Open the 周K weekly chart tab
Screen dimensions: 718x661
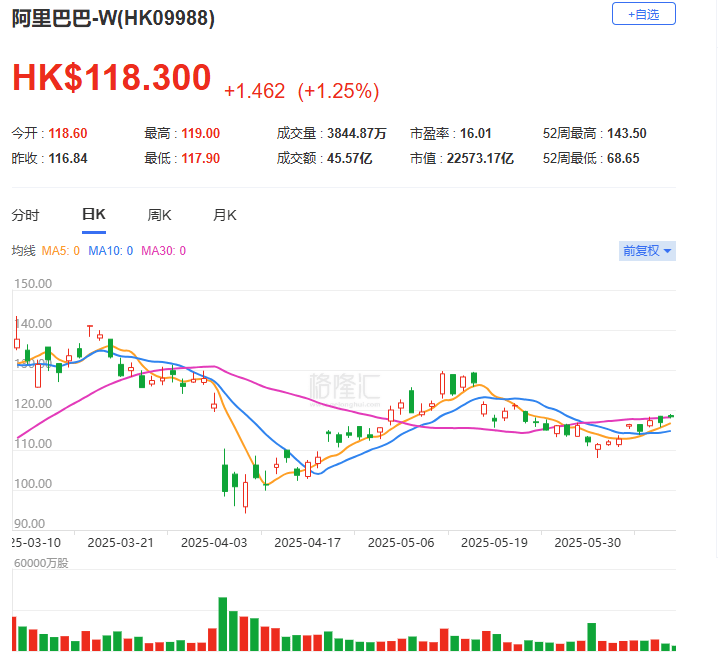159,215
